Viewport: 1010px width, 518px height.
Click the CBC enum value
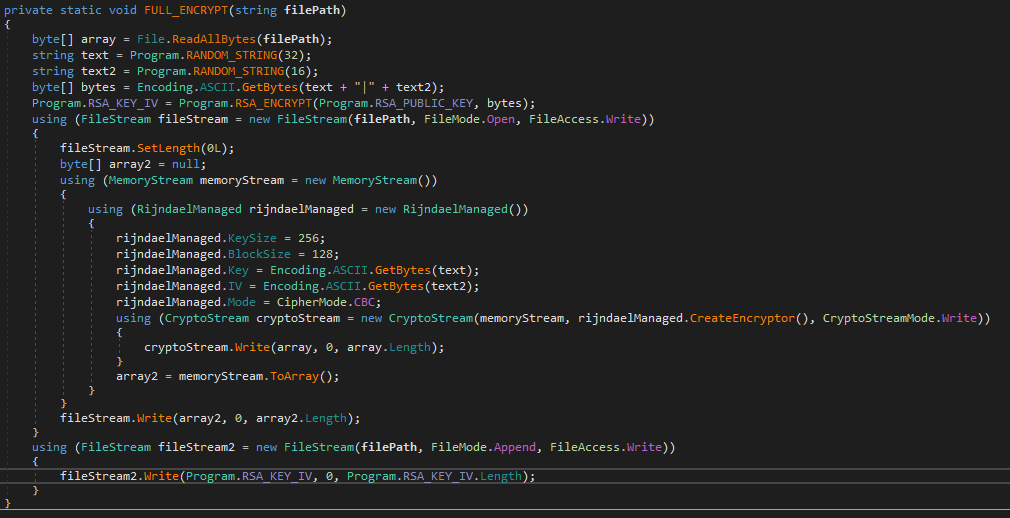click(x=365, y=302)
